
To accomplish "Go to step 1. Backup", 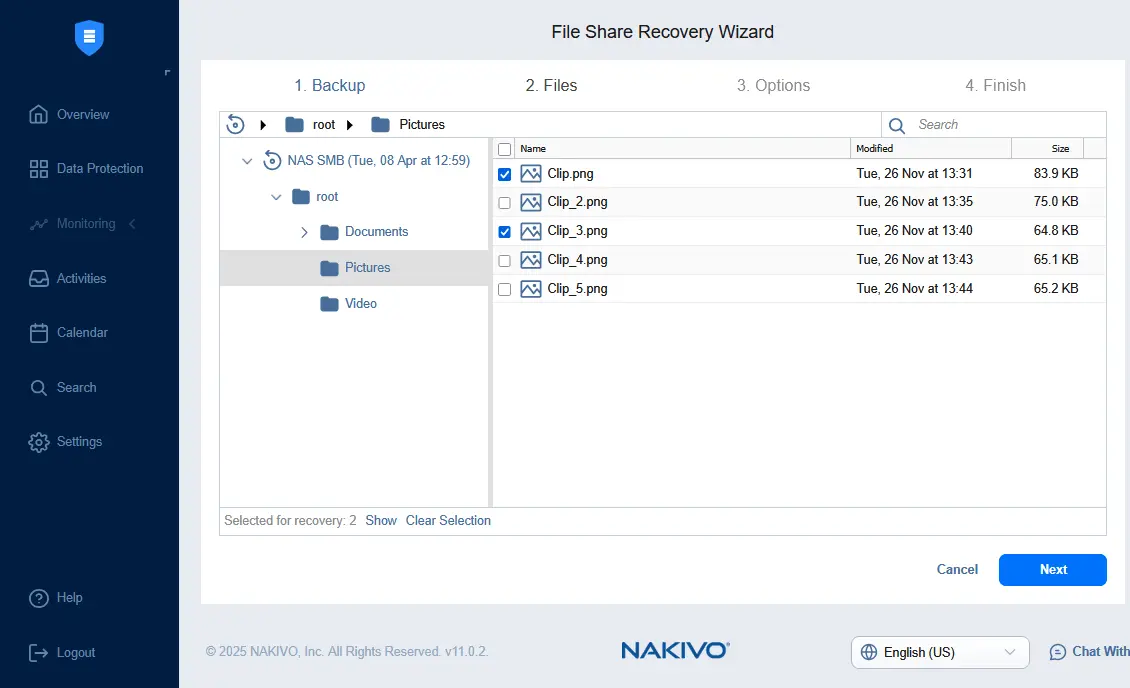I will (329, 85).
